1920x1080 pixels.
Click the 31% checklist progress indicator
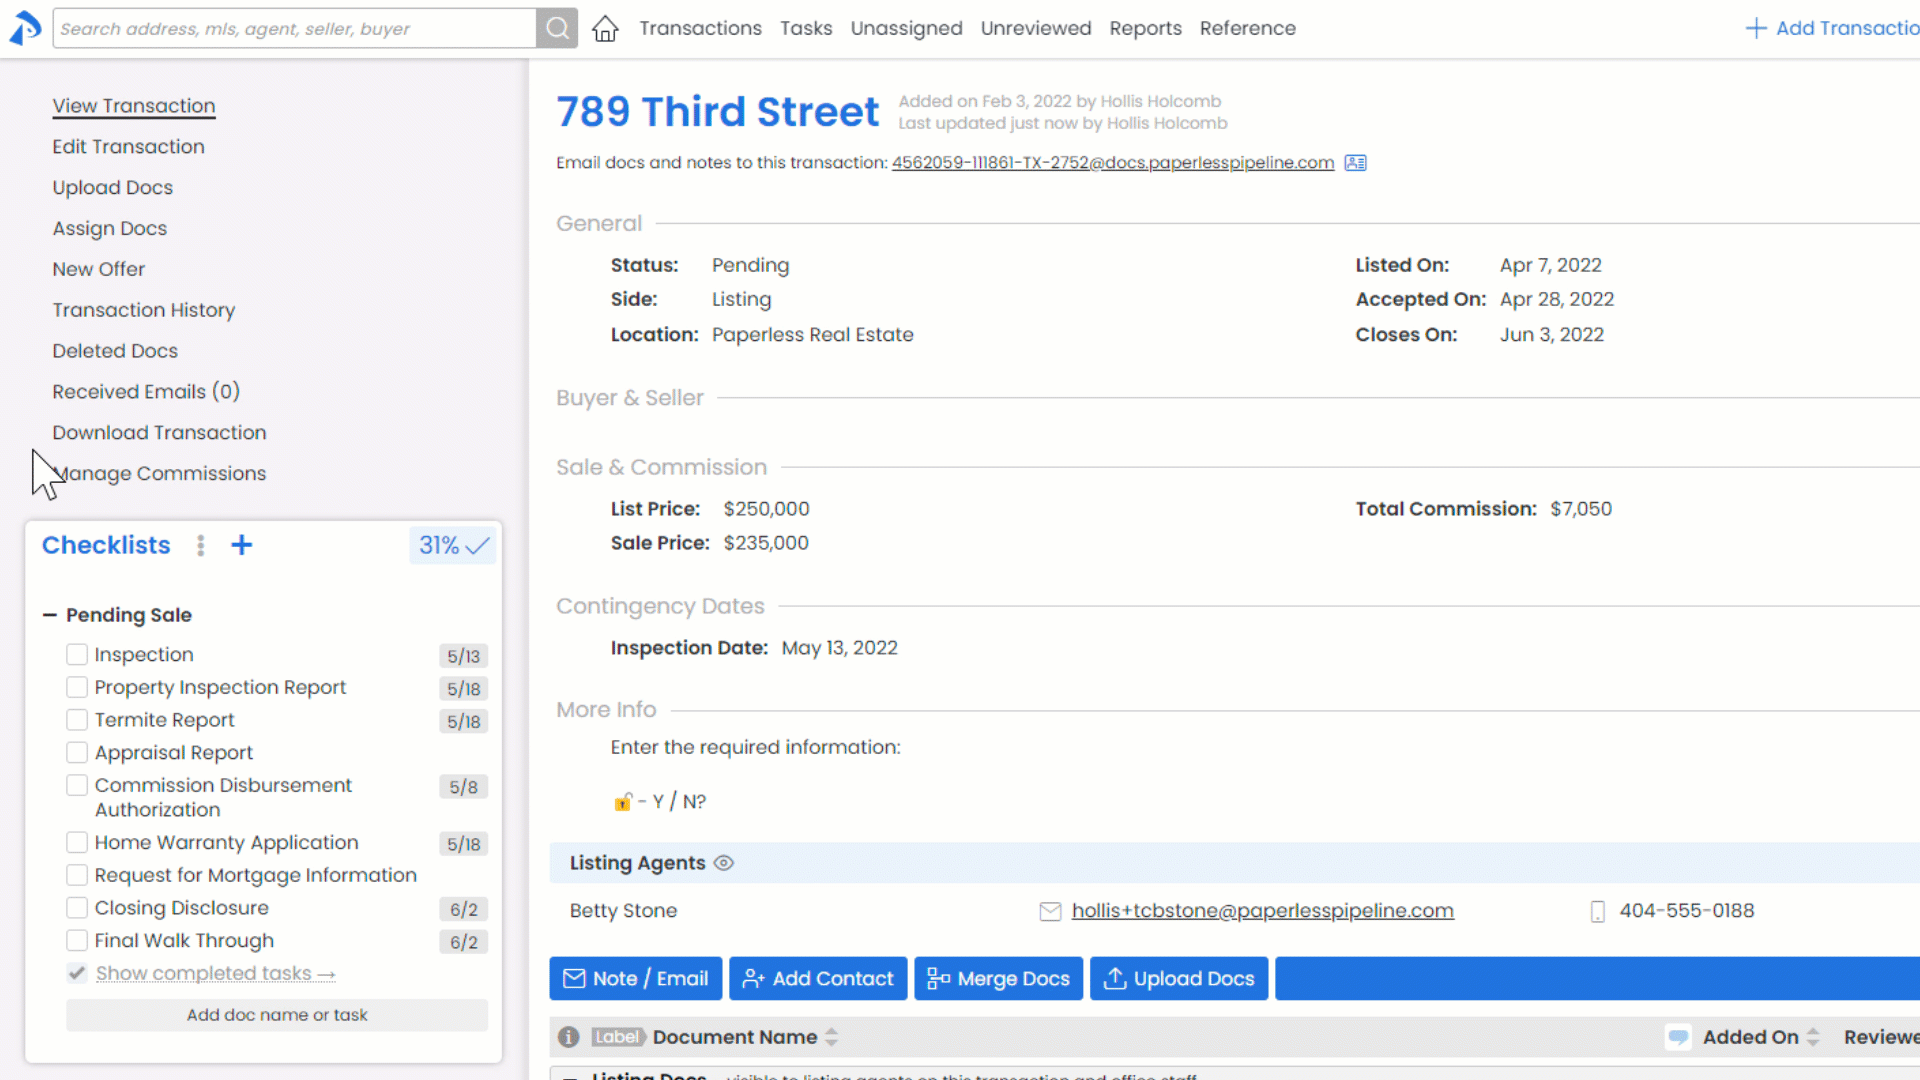[x=453, y=545]
